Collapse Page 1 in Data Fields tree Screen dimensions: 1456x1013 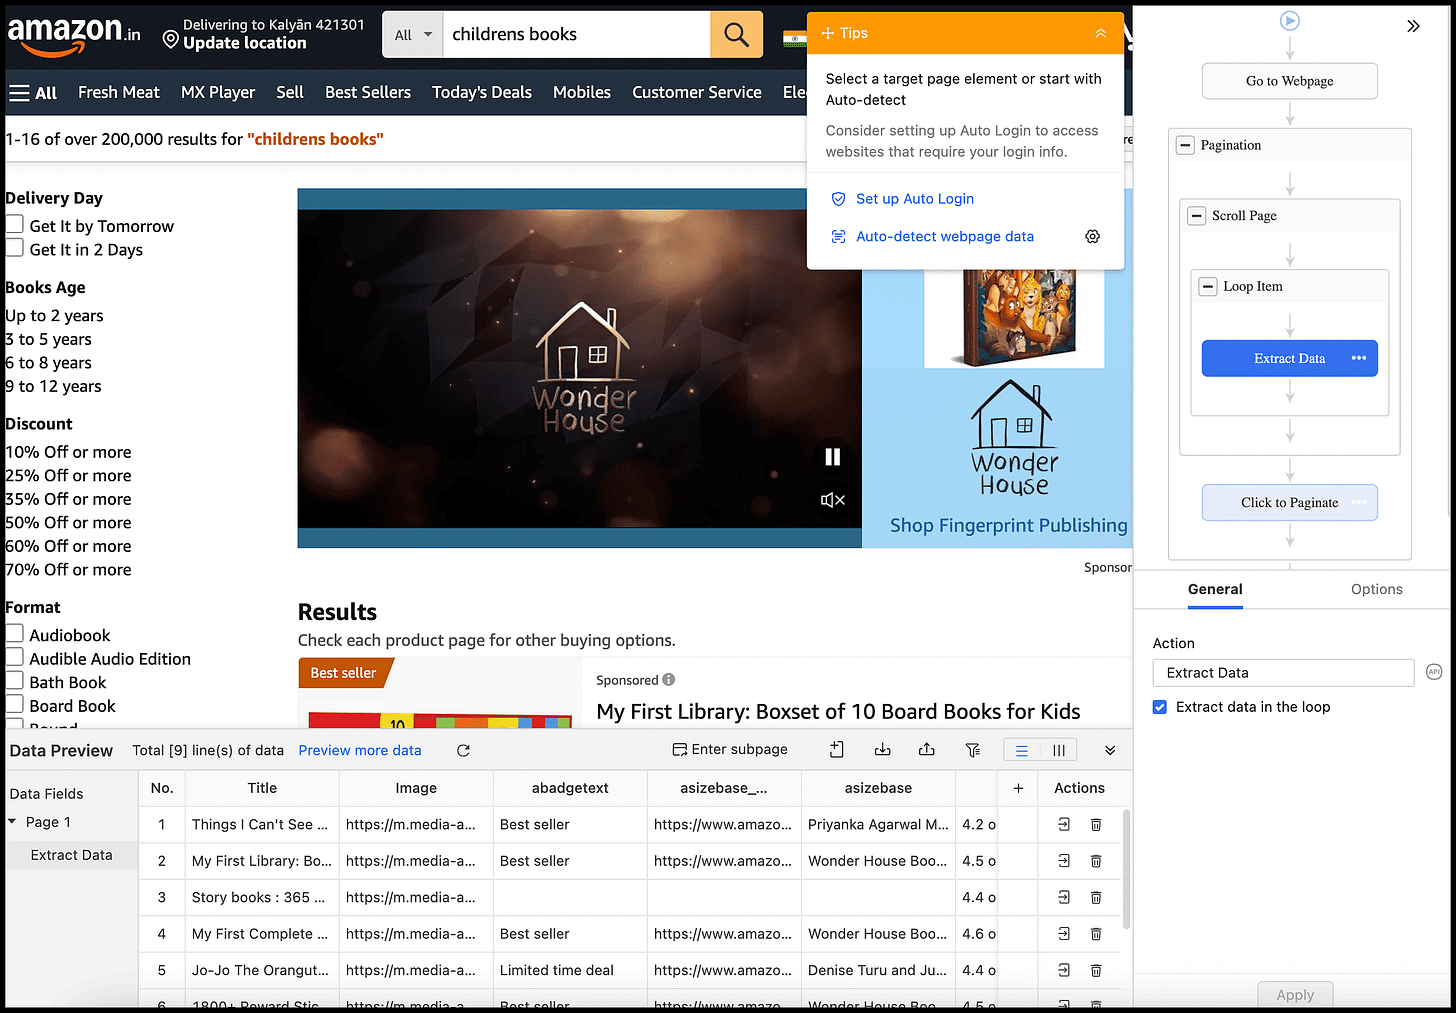click(x=12, y=822)
